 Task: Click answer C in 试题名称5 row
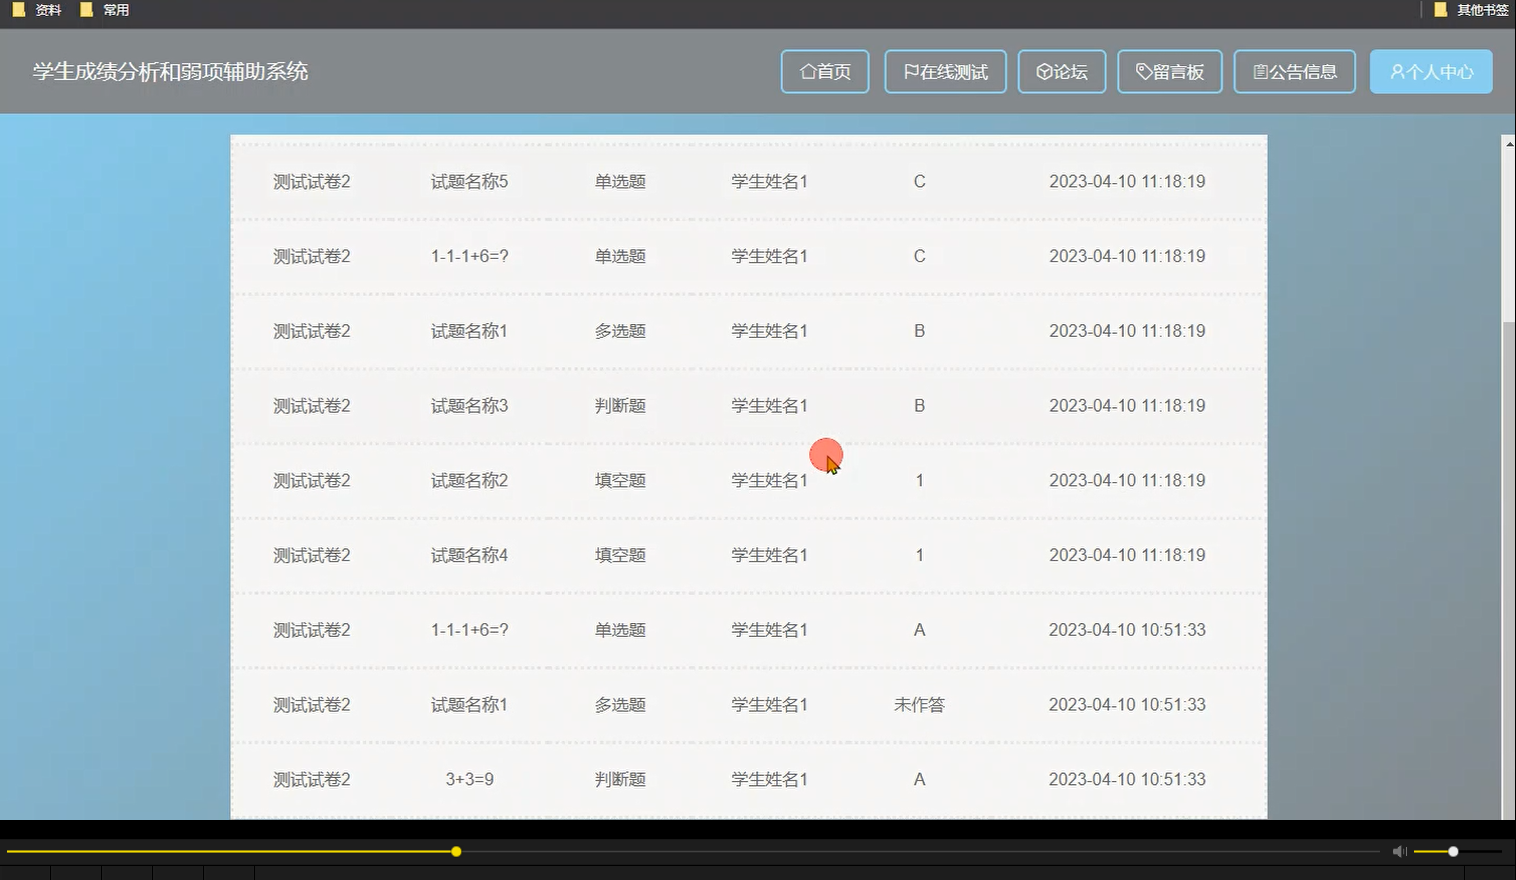[919, 182]
